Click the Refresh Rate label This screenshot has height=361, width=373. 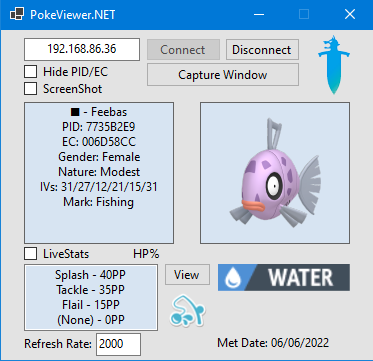(58, 344)
